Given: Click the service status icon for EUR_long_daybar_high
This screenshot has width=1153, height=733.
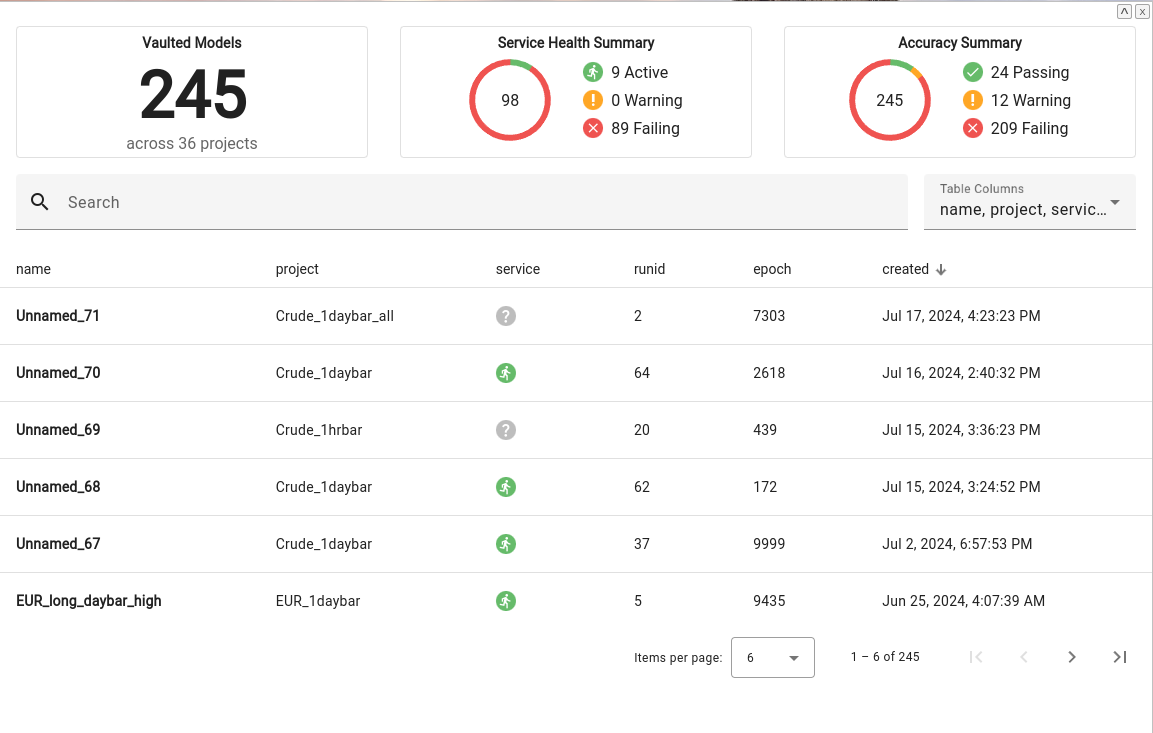Looking at the screenshot, I should click(506, 601).
